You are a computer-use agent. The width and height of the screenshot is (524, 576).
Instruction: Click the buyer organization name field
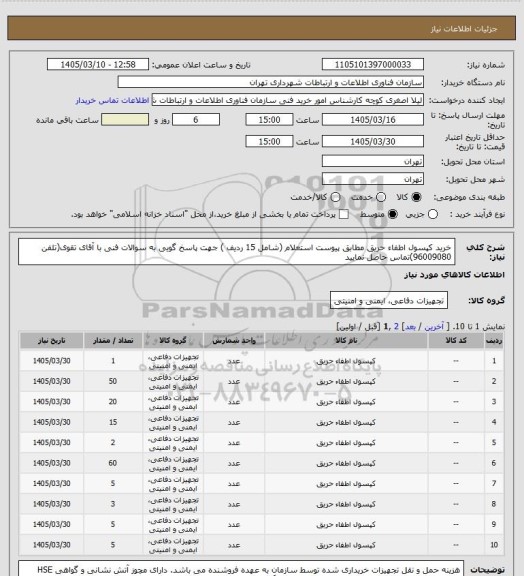[x=270, y=82]
